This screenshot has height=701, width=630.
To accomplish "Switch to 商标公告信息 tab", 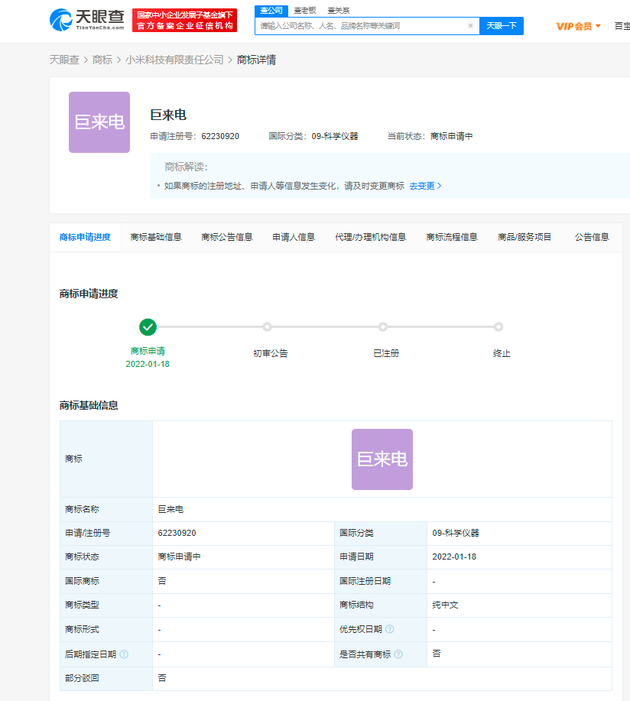I will pyautogui.click(x=227, y=237).
